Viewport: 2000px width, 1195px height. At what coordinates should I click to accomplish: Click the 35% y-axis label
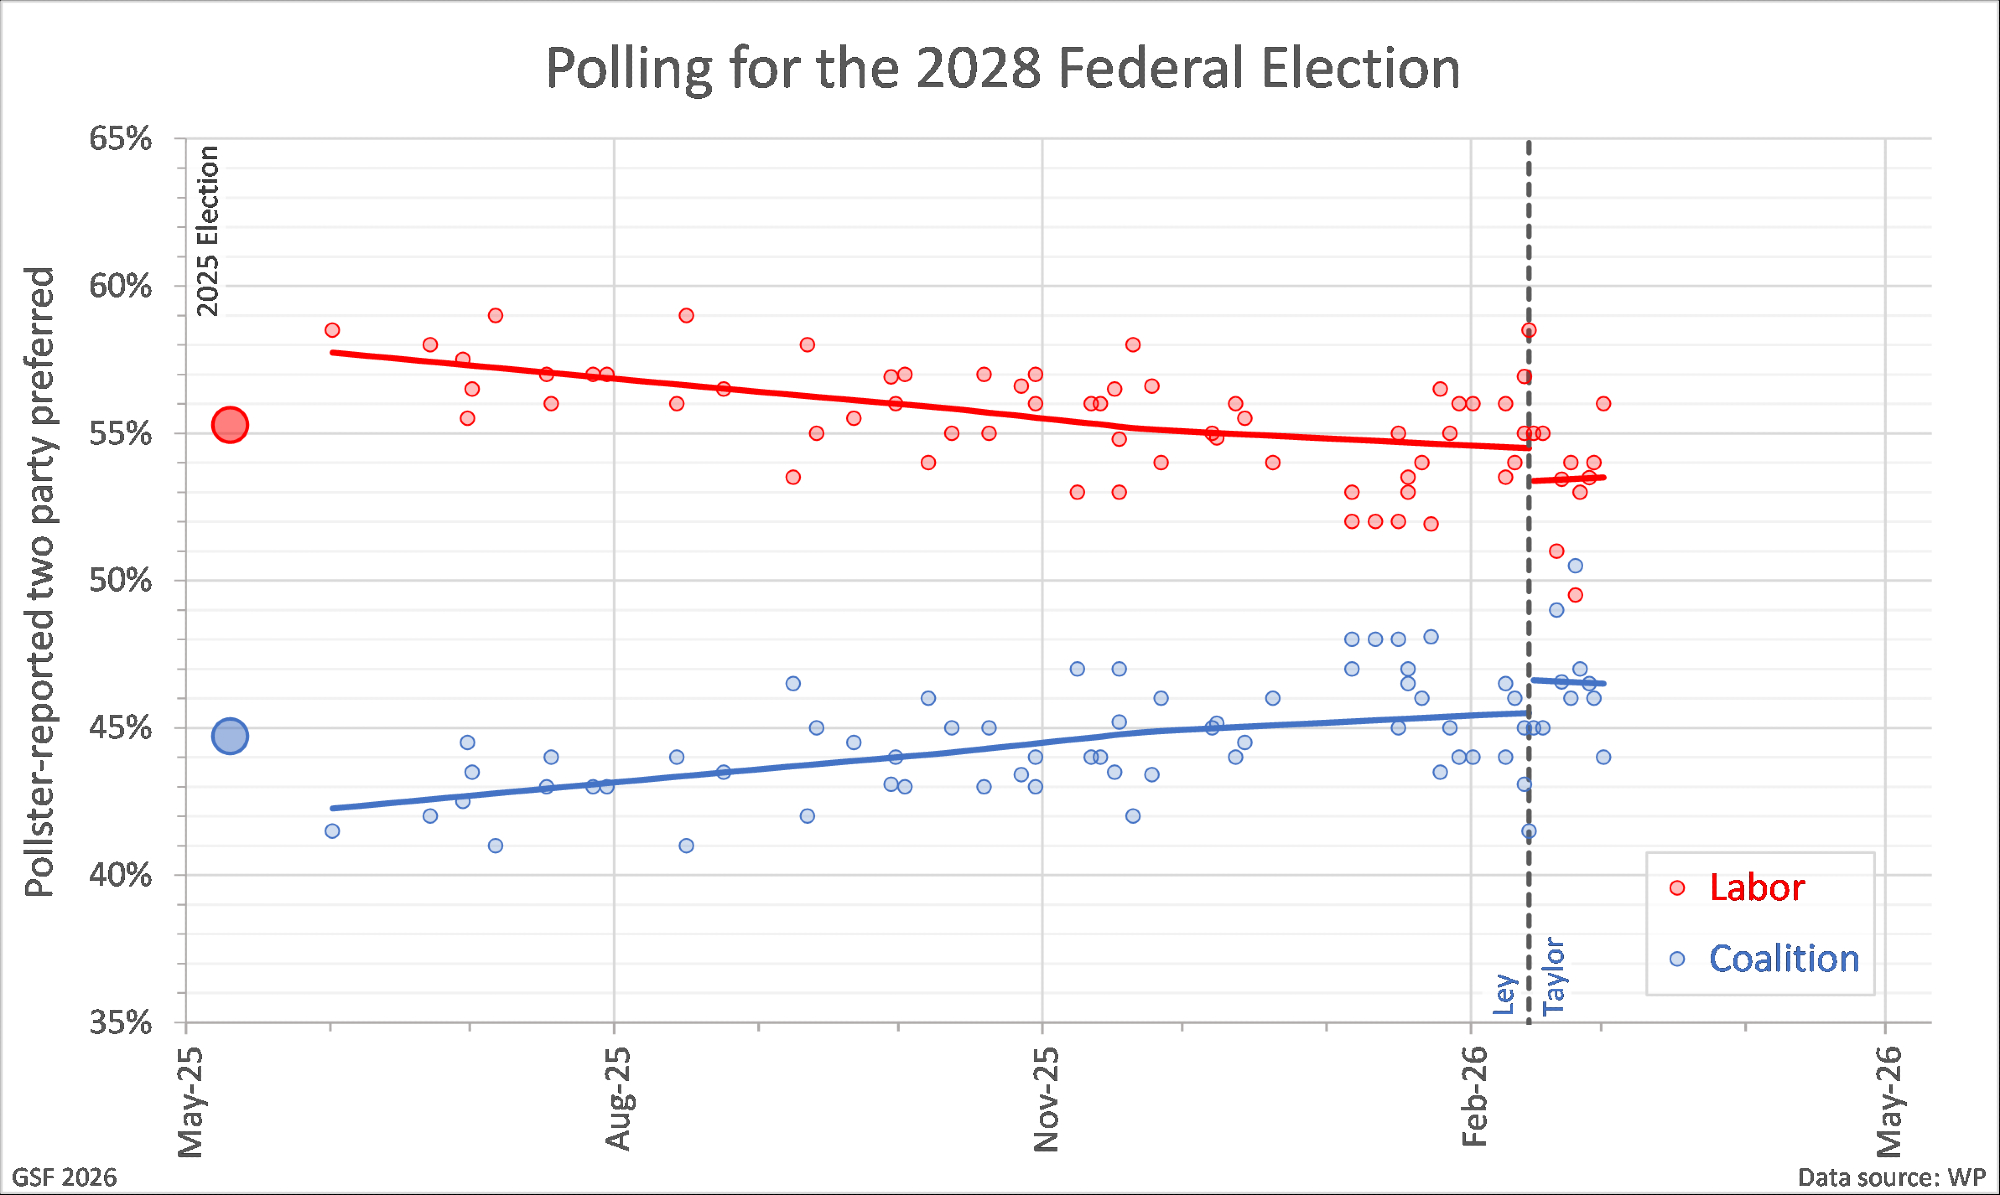pos(121,1022)
